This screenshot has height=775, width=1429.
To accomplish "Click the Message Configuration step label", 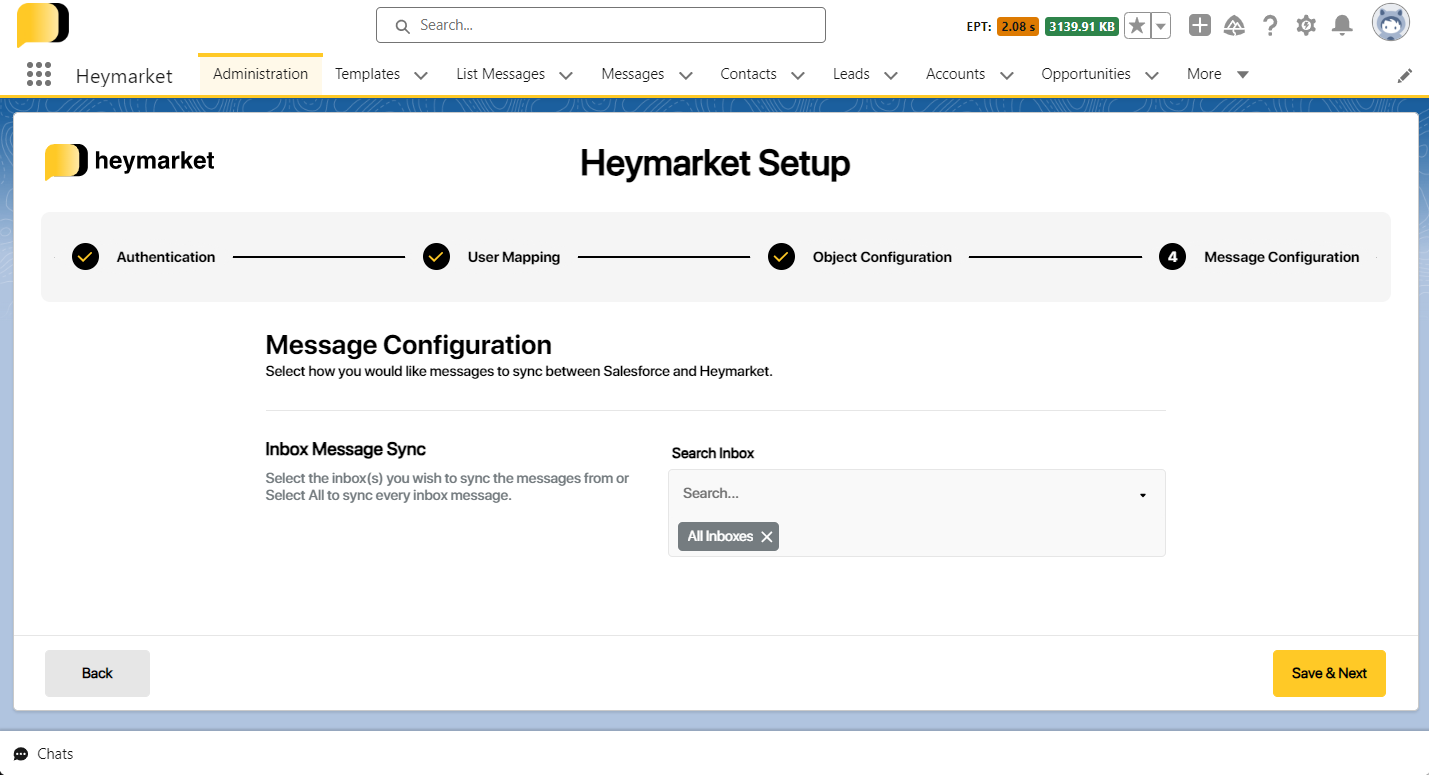I will 1282,257.
